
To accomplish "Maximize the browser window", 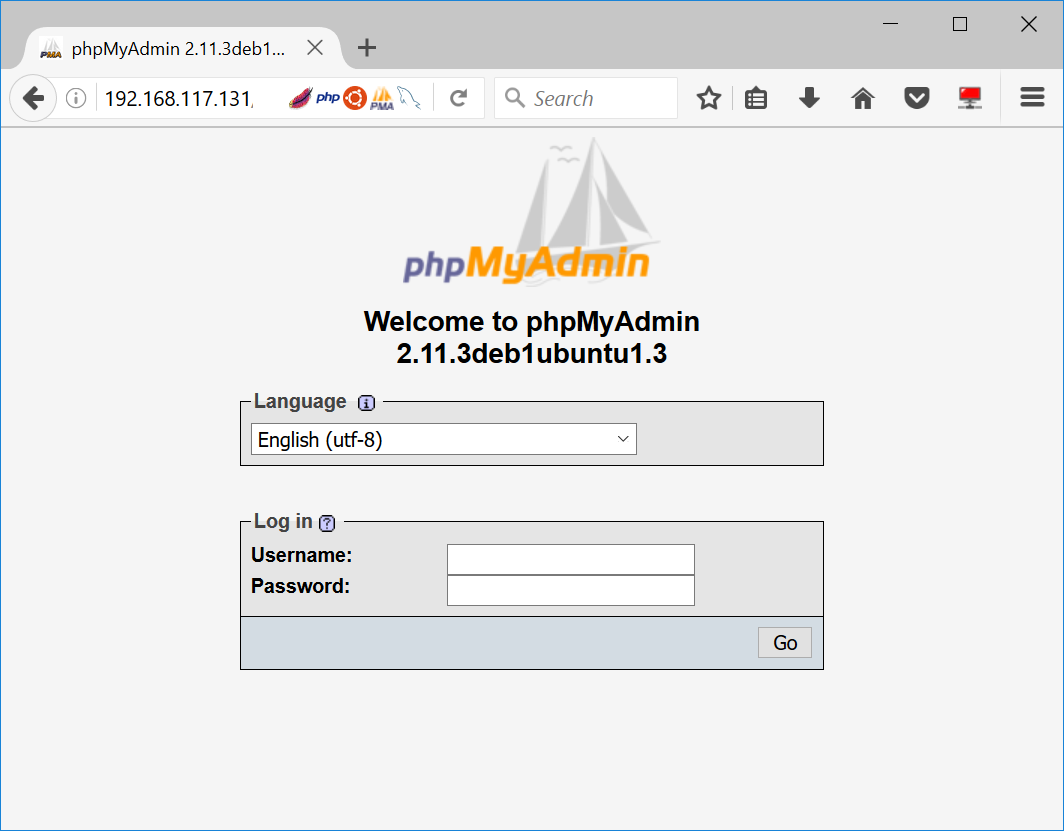I will pos(960,24).
